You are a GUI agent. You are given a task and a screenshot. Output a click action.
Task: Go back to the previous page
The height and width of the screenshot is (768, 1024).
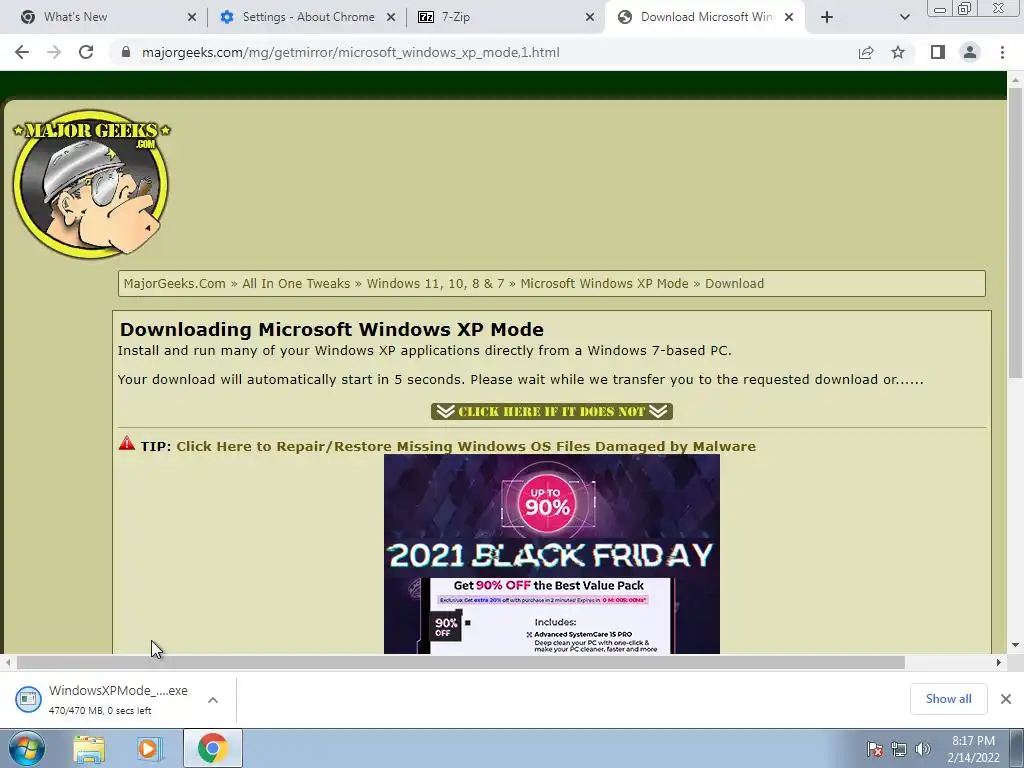point(22,52)
